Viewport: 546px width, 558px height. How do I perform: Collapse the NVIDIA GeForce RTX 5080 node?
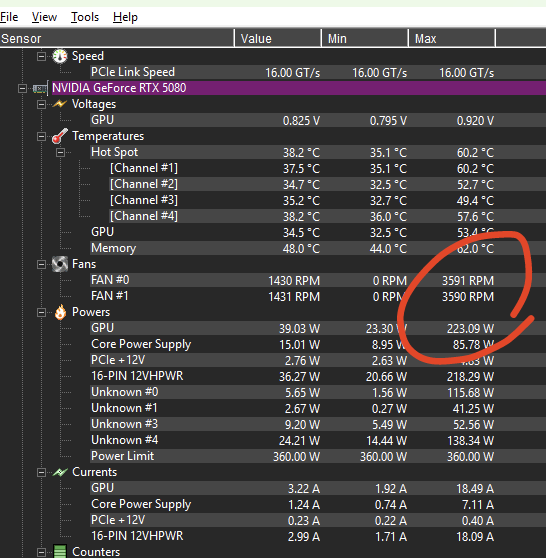(22, 88)
